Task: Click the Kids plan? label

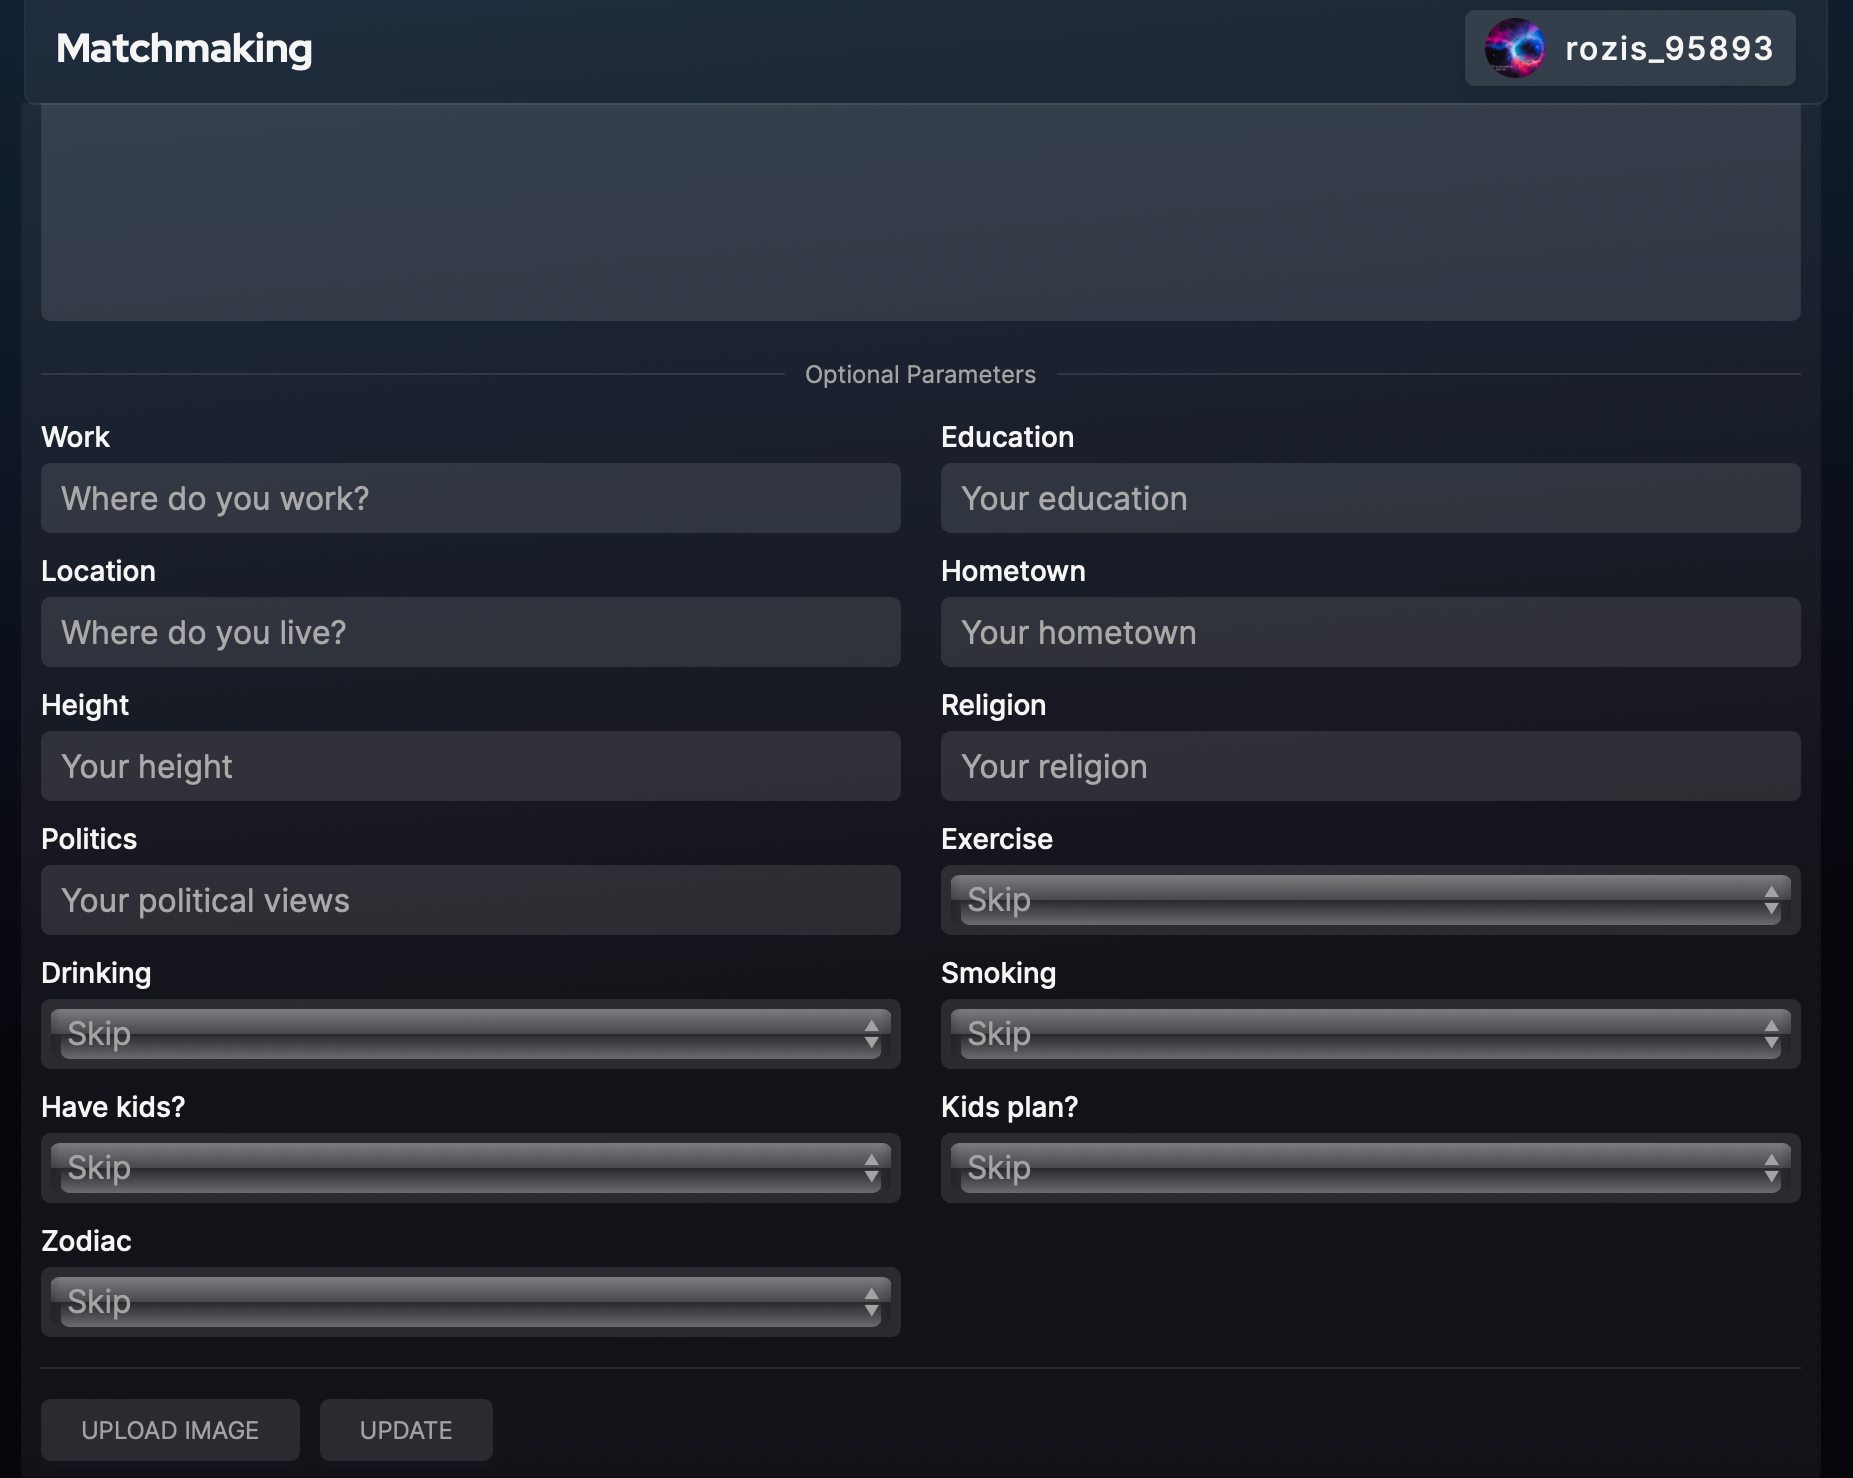Action: coord(1009,1107)
